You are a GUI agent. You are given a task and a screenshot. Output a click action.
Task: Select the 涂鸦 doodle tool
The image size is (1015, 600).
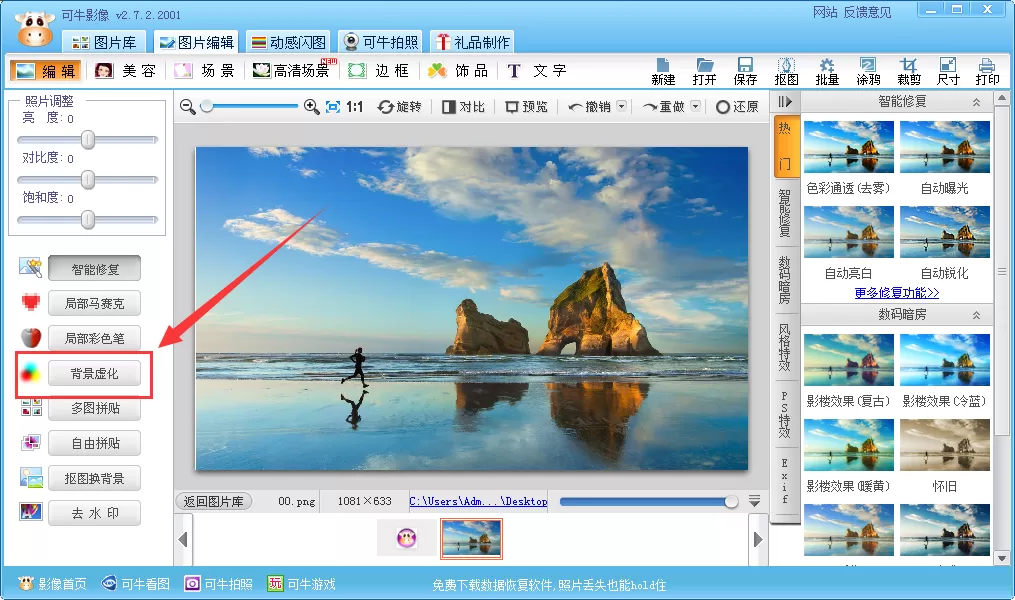click(x=868, y=71)
